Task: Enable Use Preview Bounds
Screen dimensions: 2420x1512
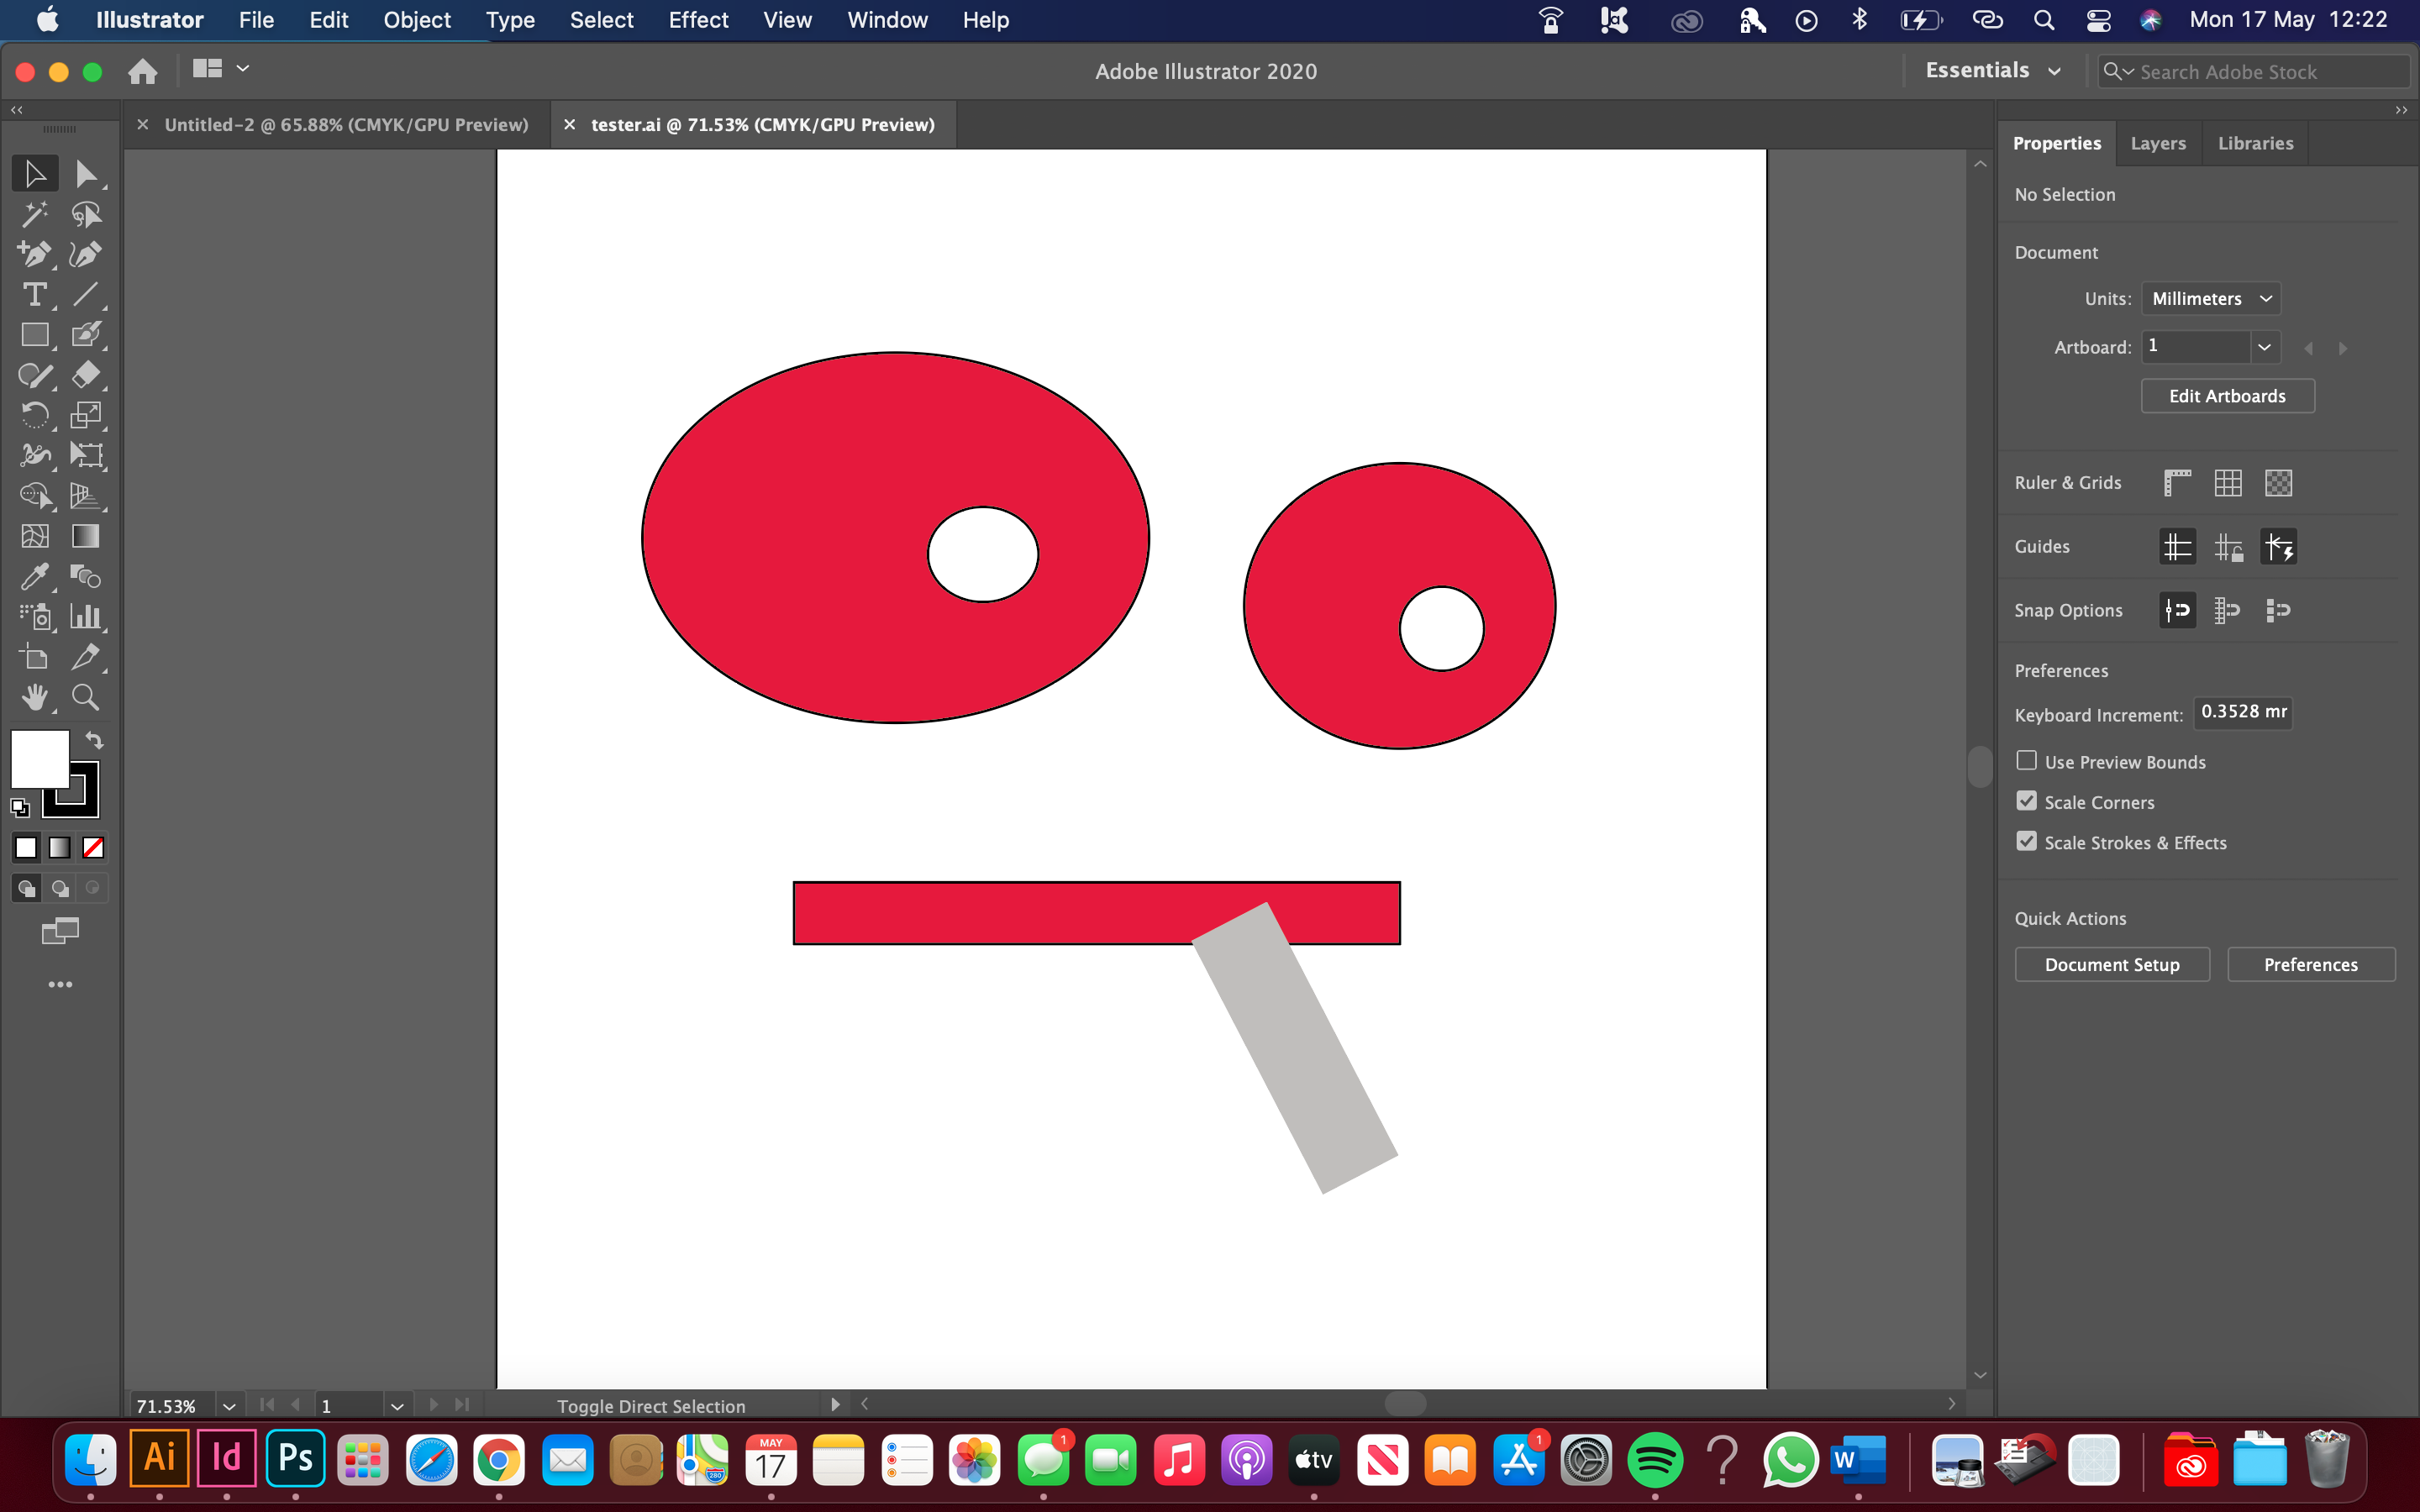Action: pyautogui.click(x=2026, y=759)
